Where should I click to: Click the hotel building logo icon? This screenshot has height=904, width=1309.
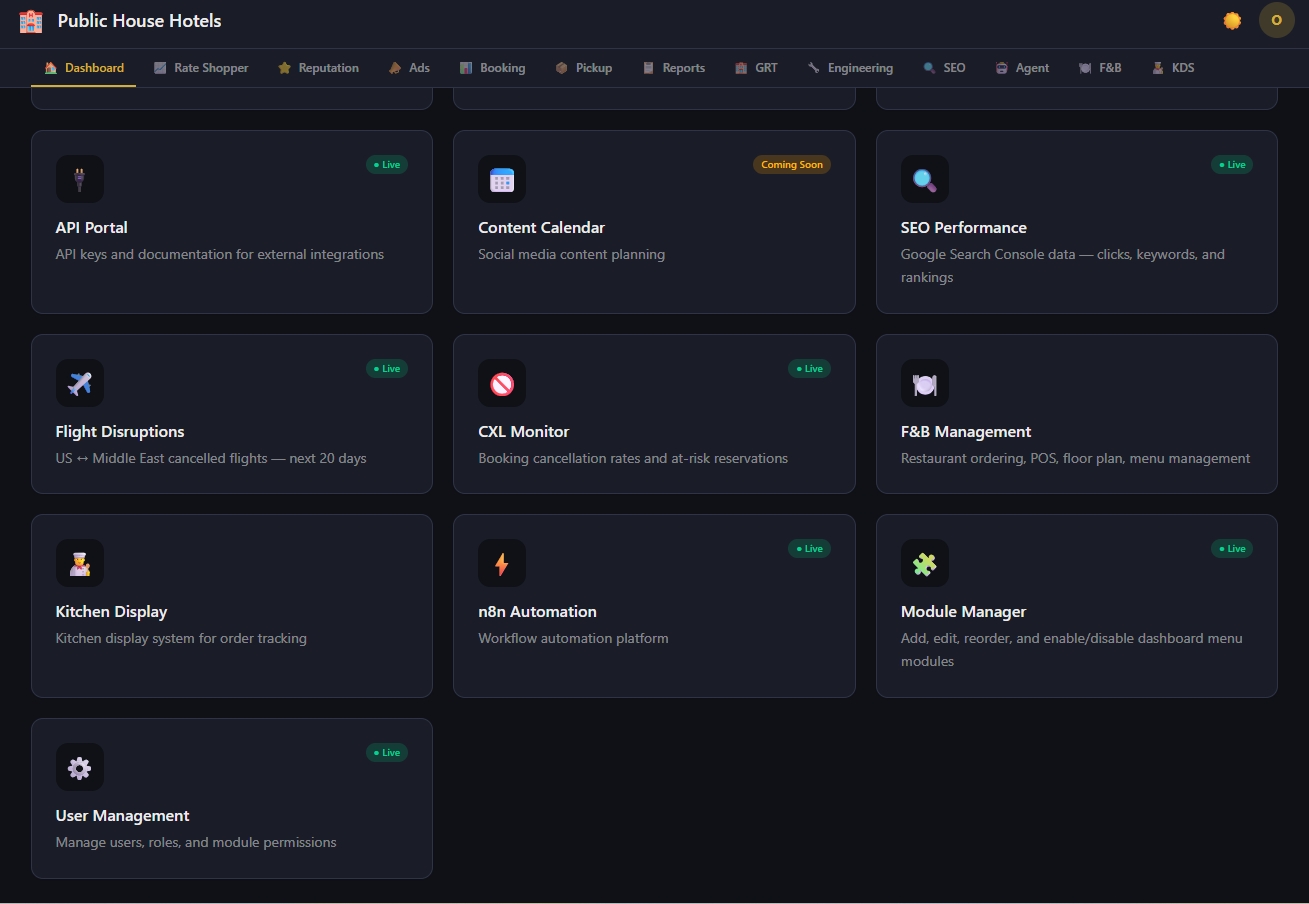[31, 21]
